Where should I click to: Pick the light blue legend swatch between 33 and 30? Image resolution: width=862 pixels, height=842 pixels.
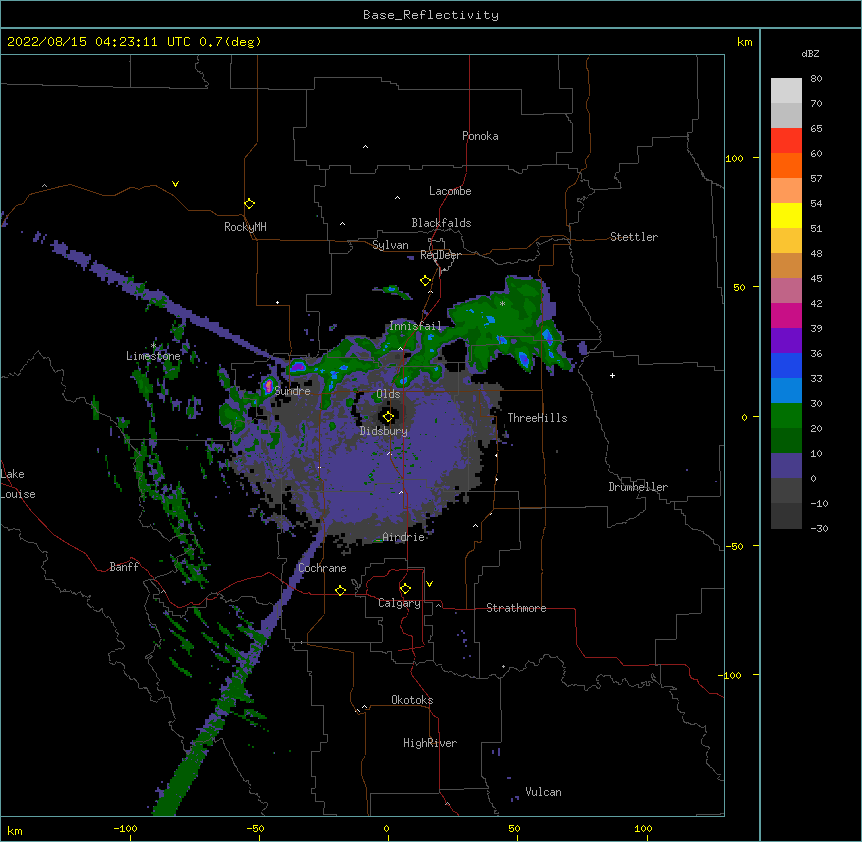(x=786, y=390)
